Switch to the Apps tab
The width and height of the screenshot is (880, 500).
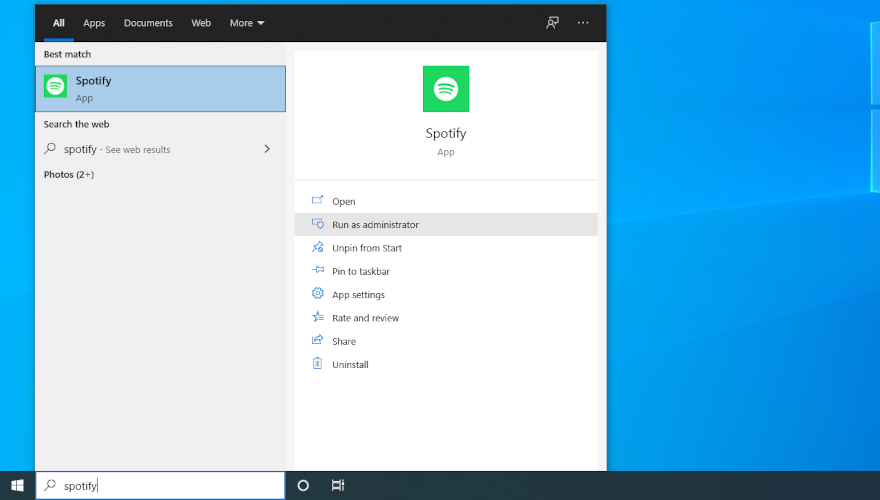[94, 23]
